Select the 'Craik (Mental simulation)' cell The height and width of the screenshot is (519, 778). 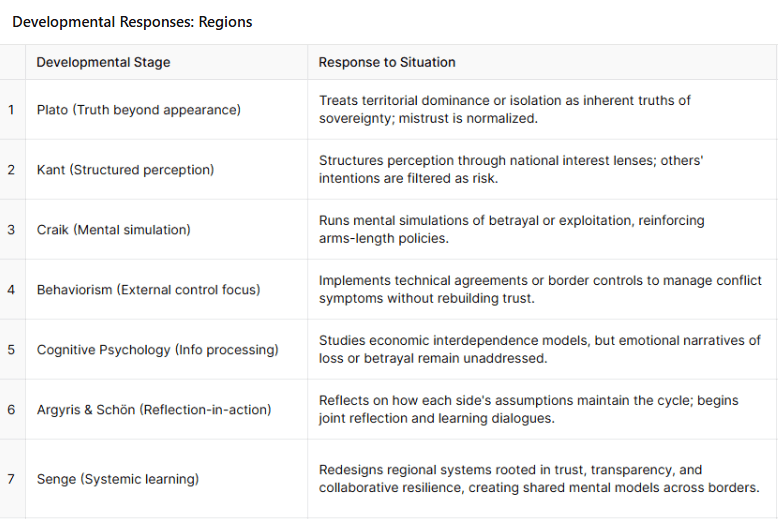pos(113,230)
